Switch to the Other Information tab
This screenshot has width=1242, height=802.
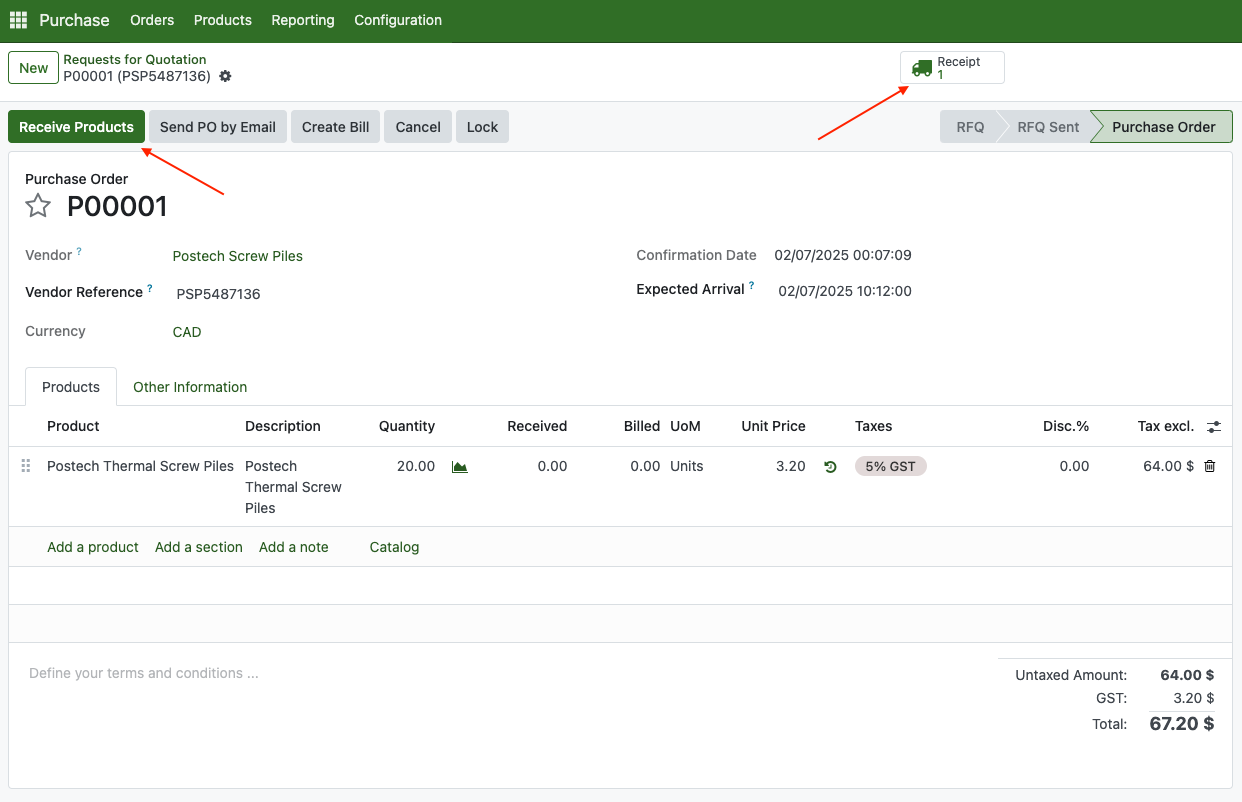pyautogui.click(x=190, y=387)
